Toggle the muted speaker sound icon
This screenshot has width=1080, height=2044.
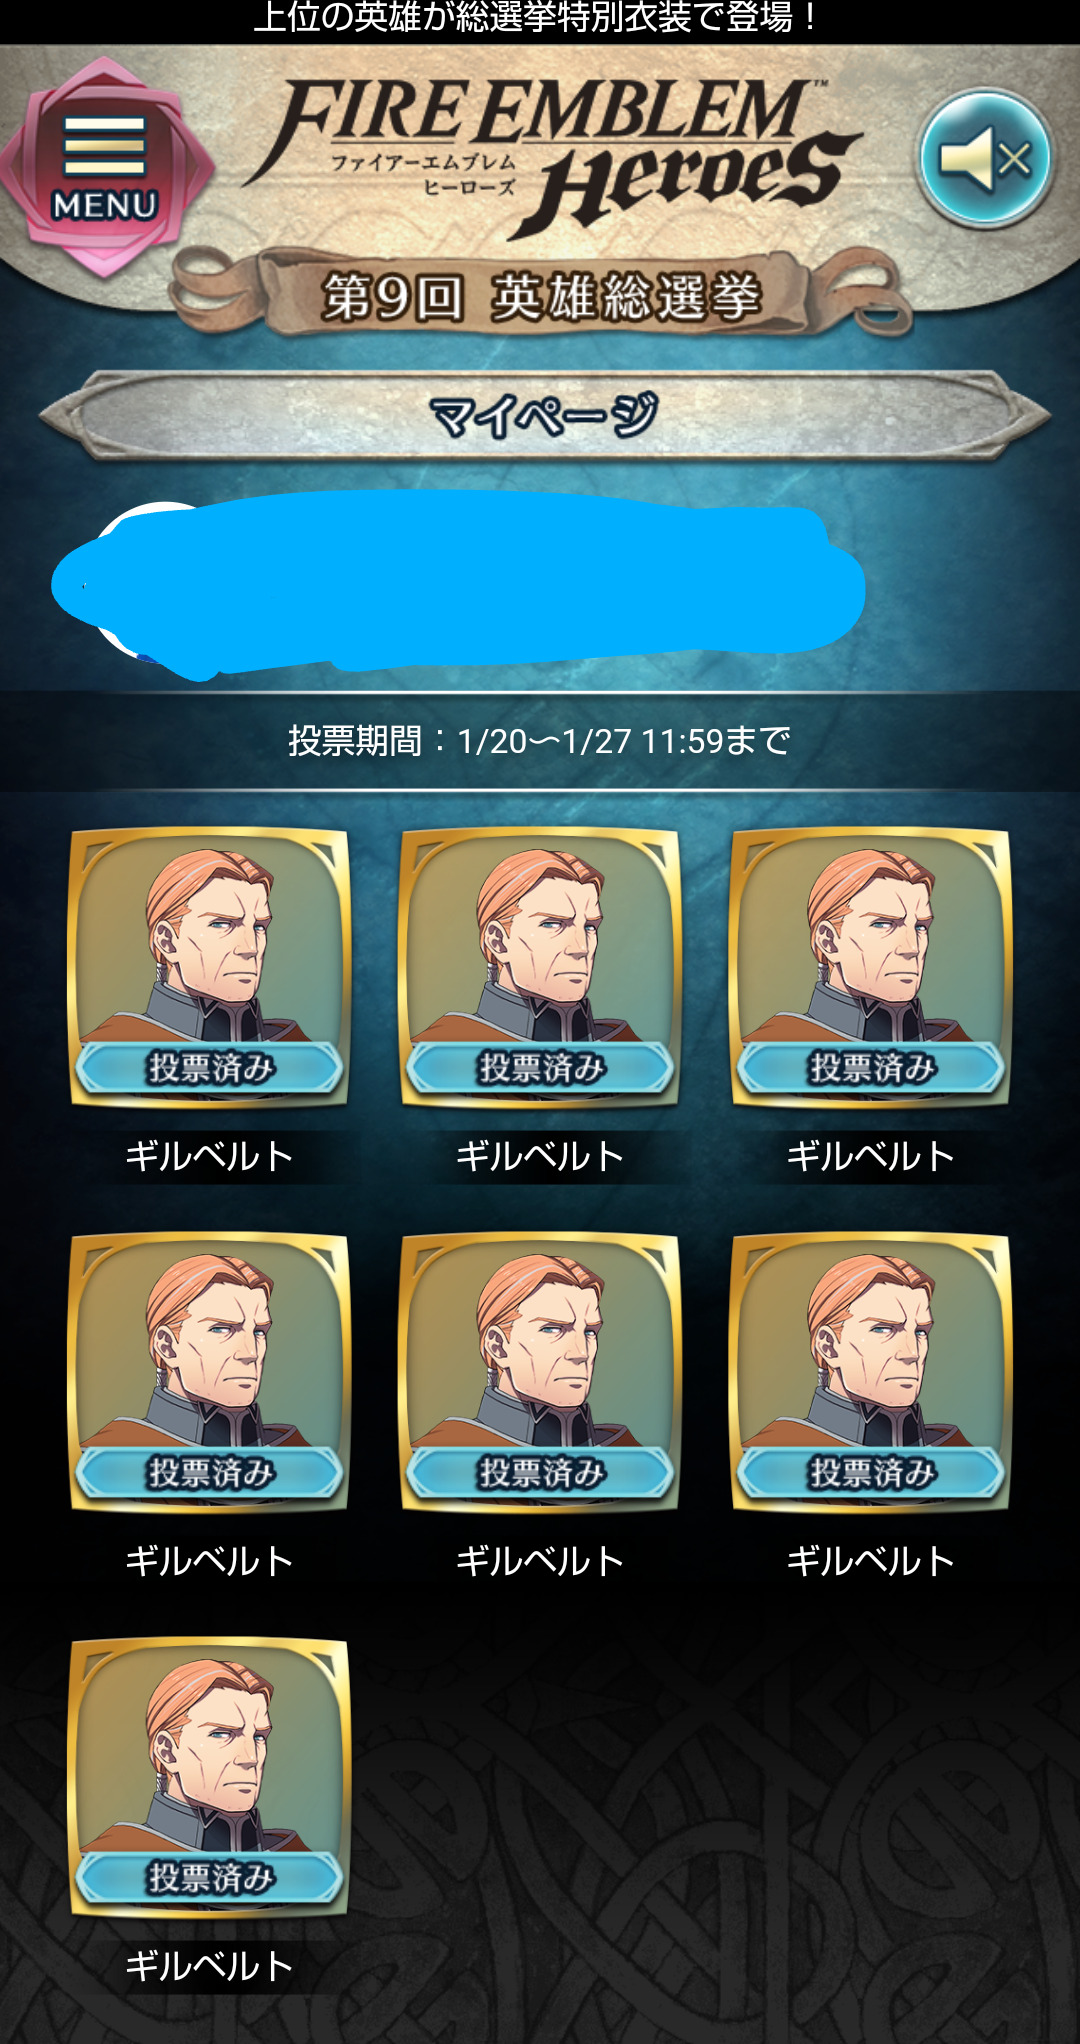pyautogui.click(x=985, y=158)
